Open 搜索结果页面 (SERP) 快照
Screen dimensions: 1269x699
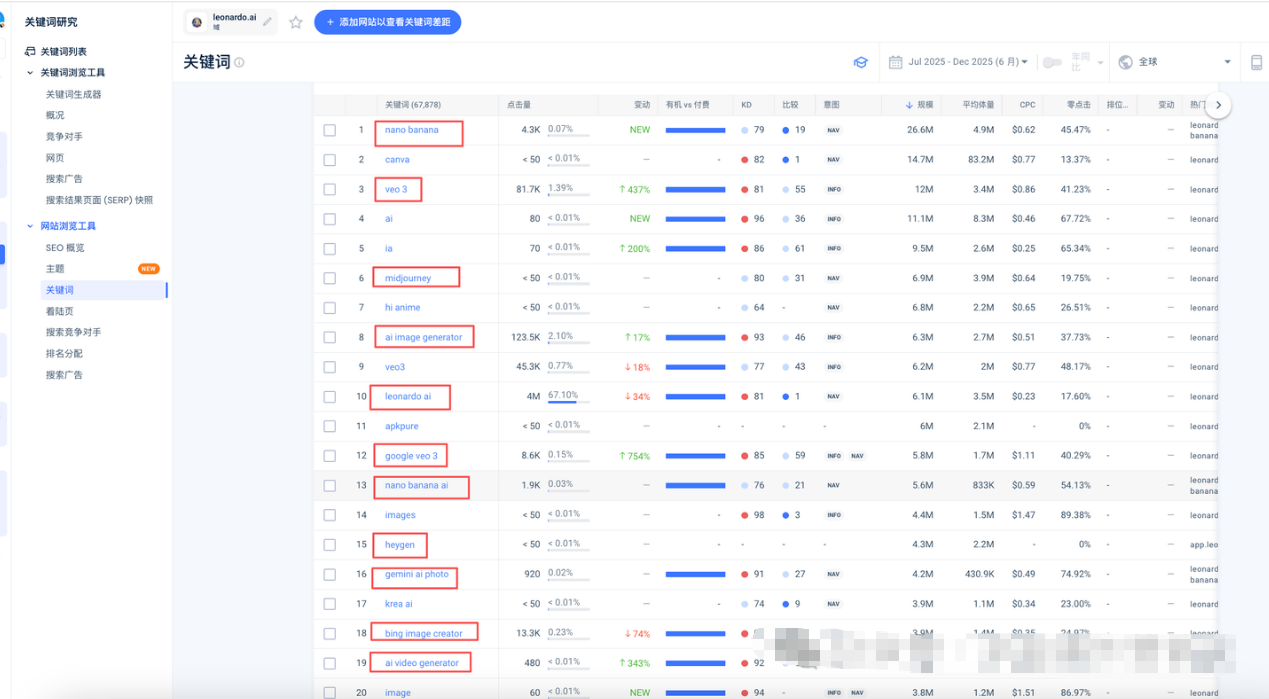coord(99,200)
